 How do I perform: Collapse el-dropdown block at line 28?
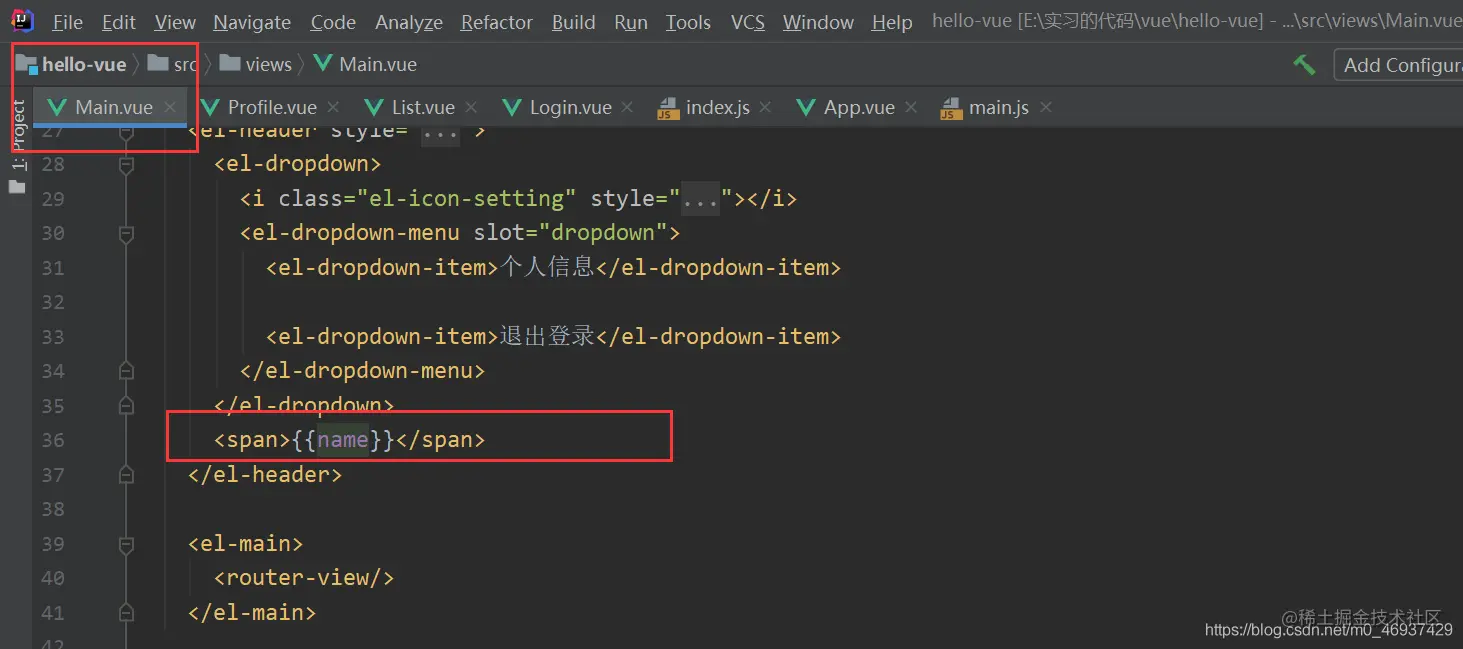126,165
